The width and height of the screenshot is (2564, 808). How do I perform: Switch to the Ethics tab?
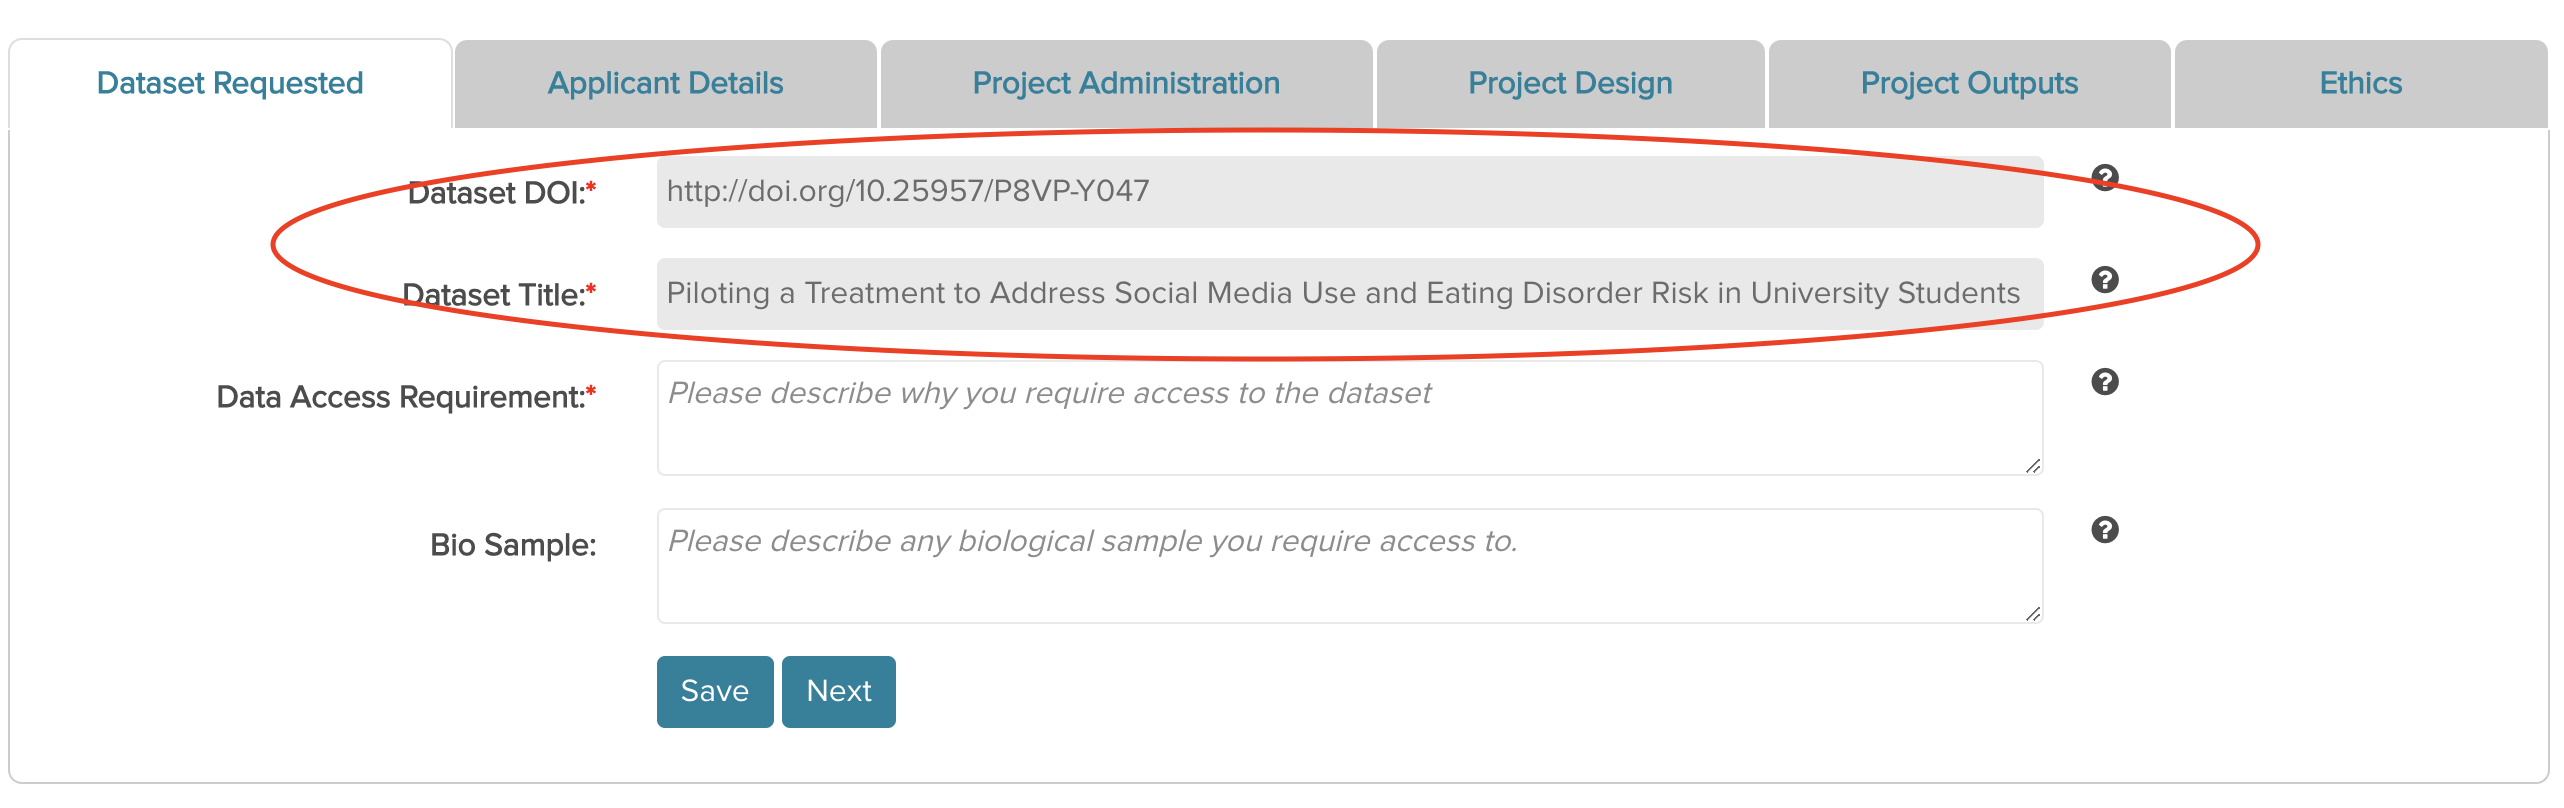click(x=2360, y=84)
